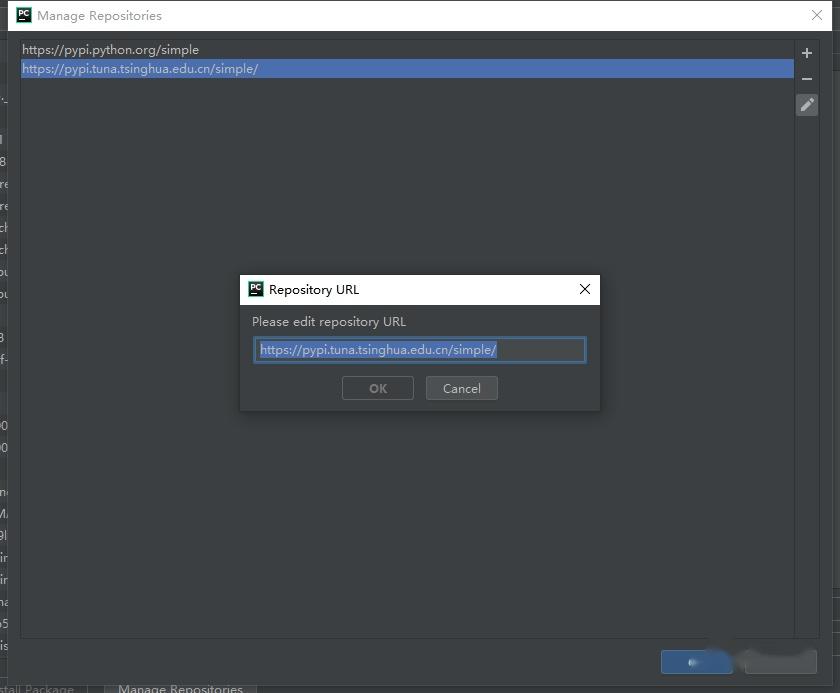The image size is (840, 693).
Task: Click Cancel in the Repository URL dialog
Action: [462, 388]
